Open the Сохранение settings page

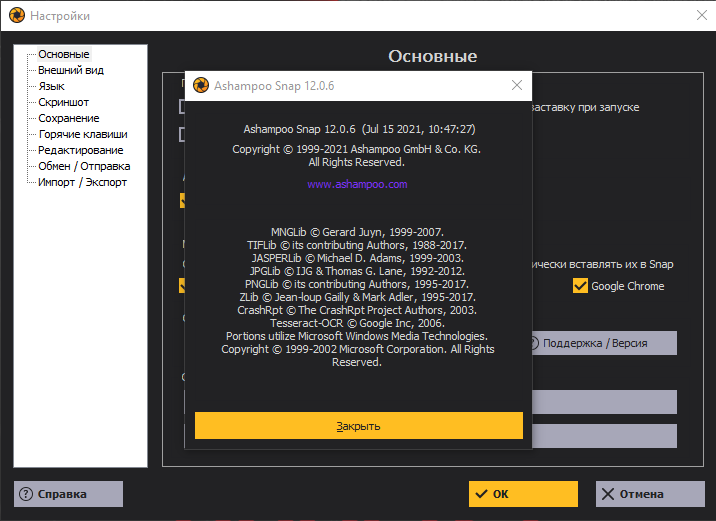(68, 118)
